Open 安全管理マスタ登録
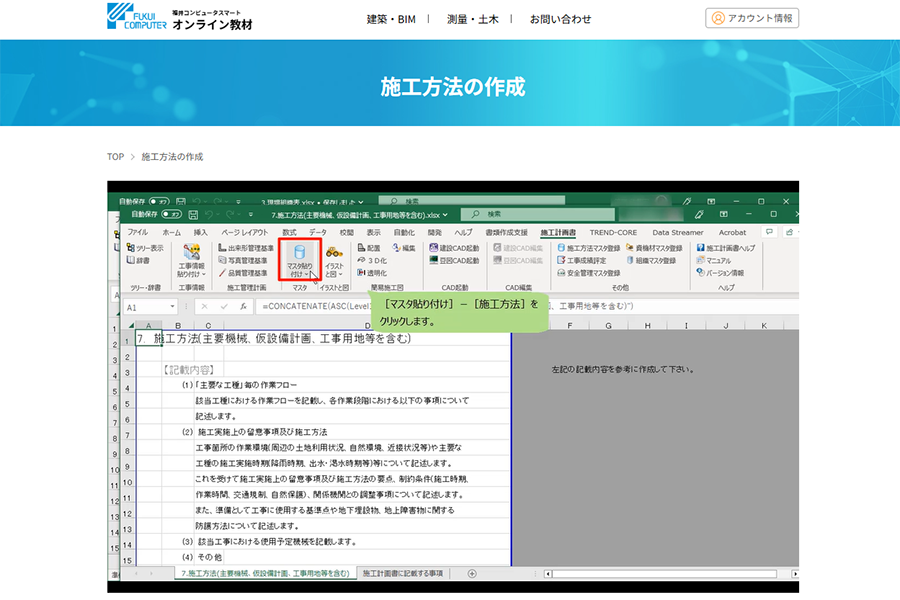900x600 pixels. coord(588,272)
